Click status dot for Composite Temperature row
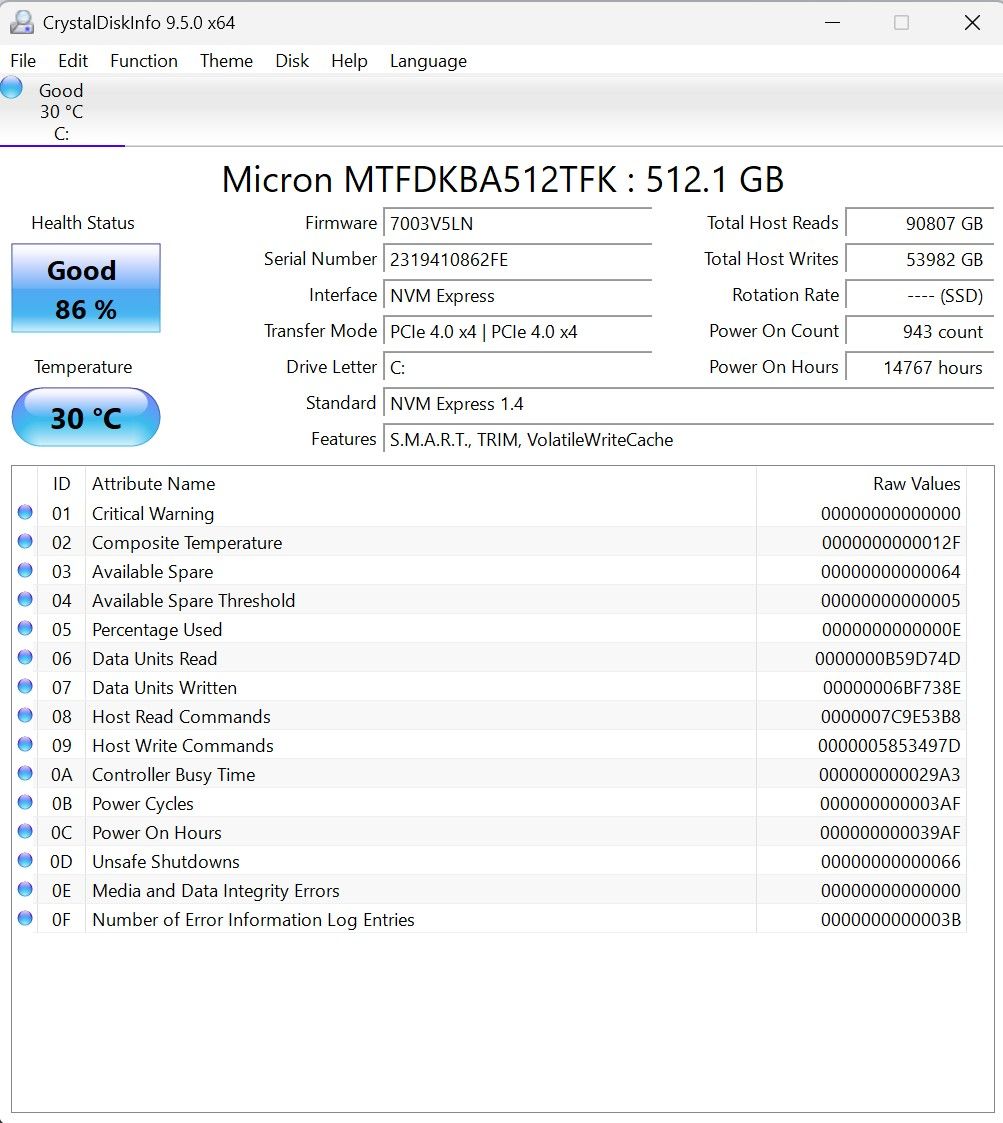Viewport: 1003px width, 1123px height. 25,541
